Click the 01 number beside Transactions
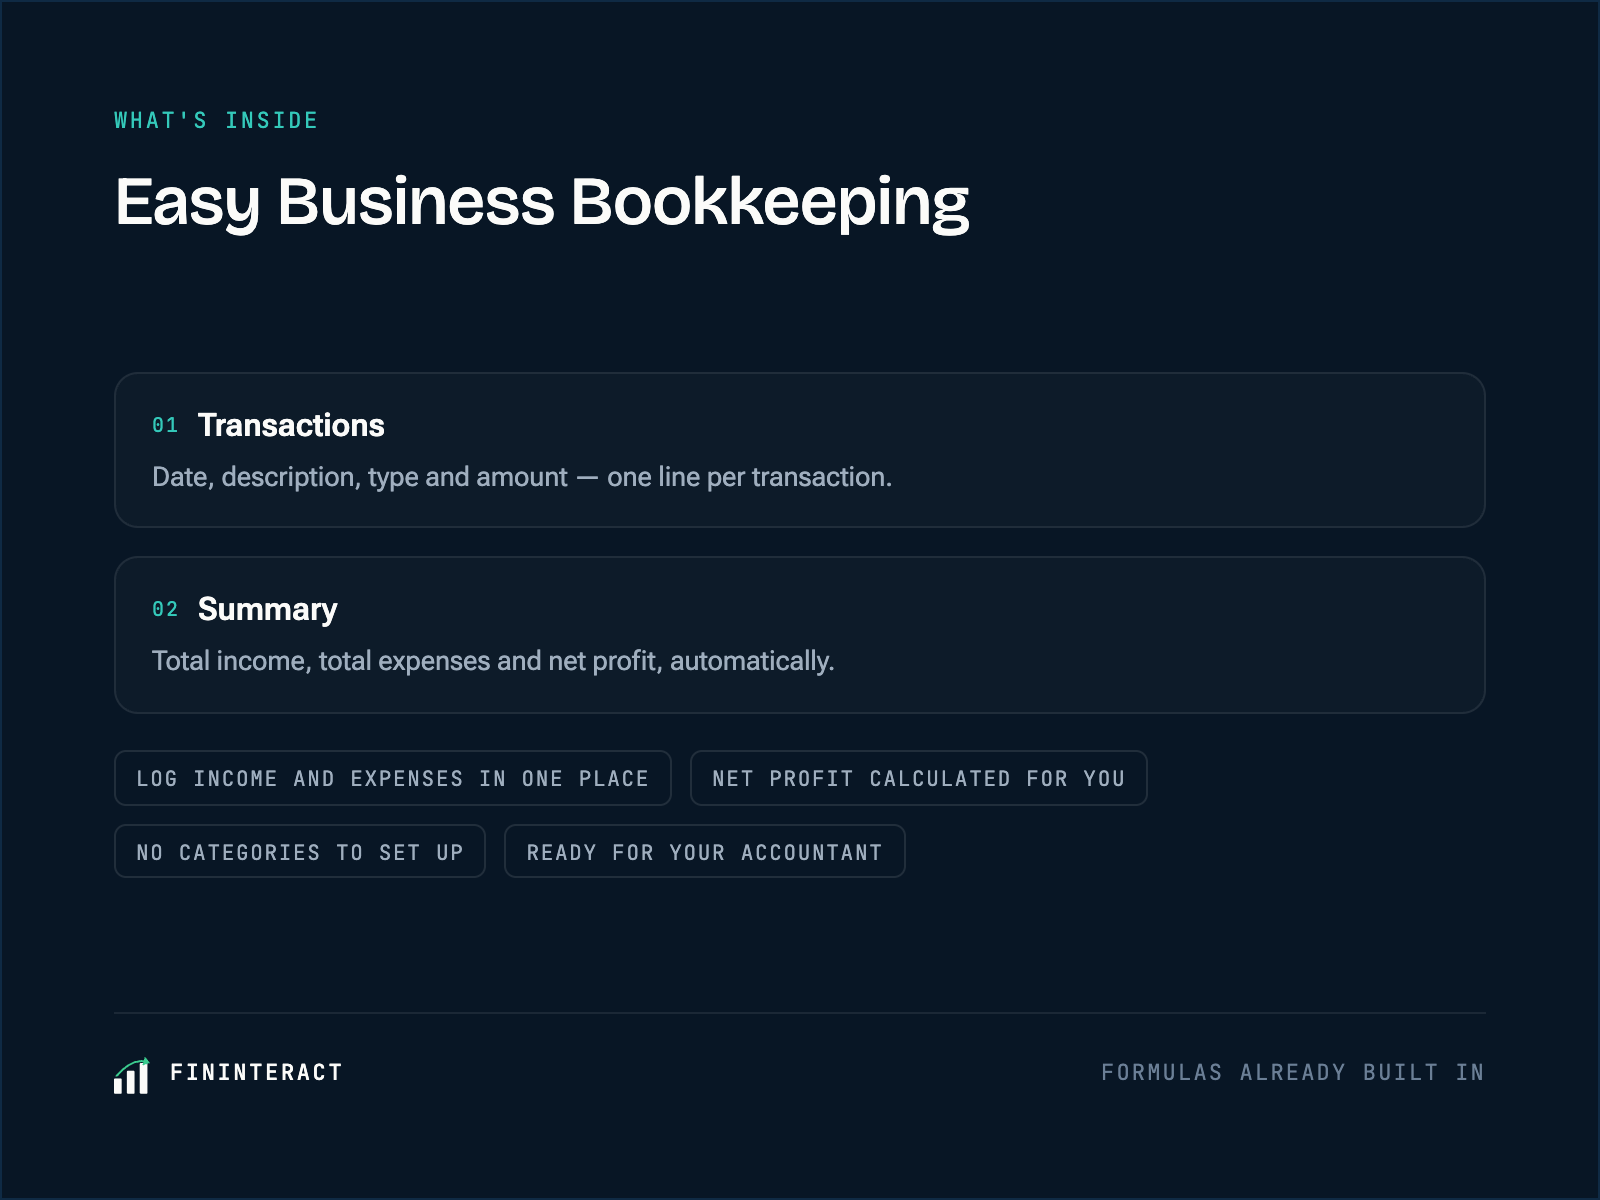 click(x=165, y=426)
